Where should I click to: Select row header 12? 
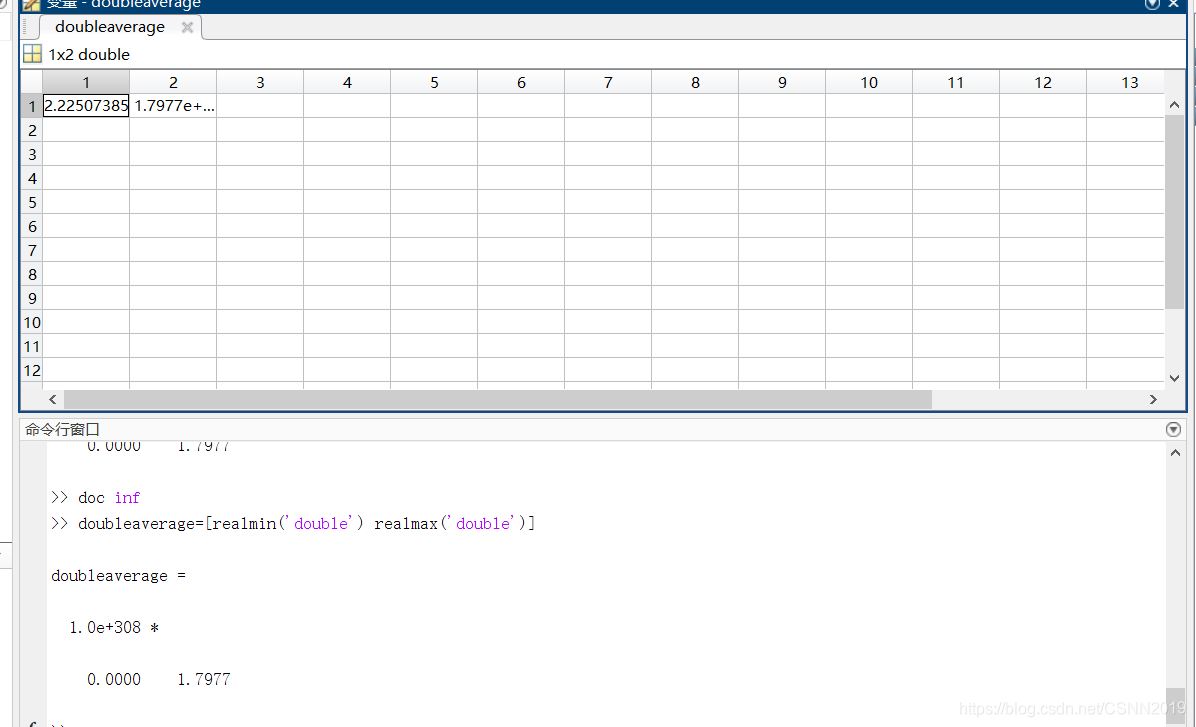pos(32,370)
